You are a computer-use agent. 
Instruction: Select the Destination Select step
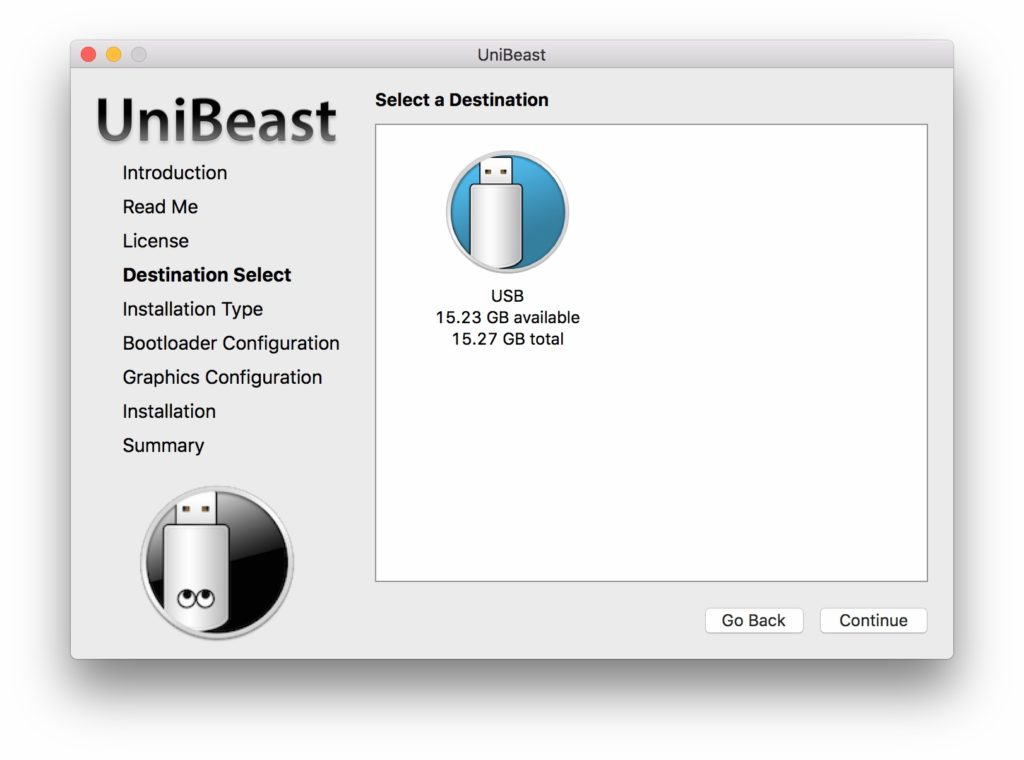[207, 275]
